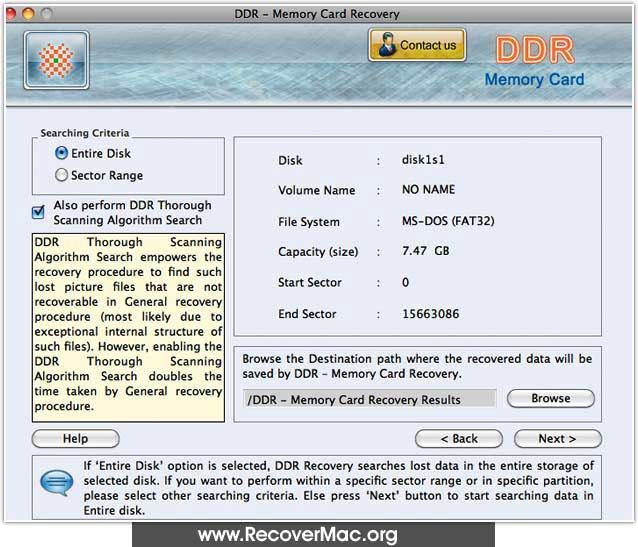Minimize the window with the yellow button

(x=29, y=13)
